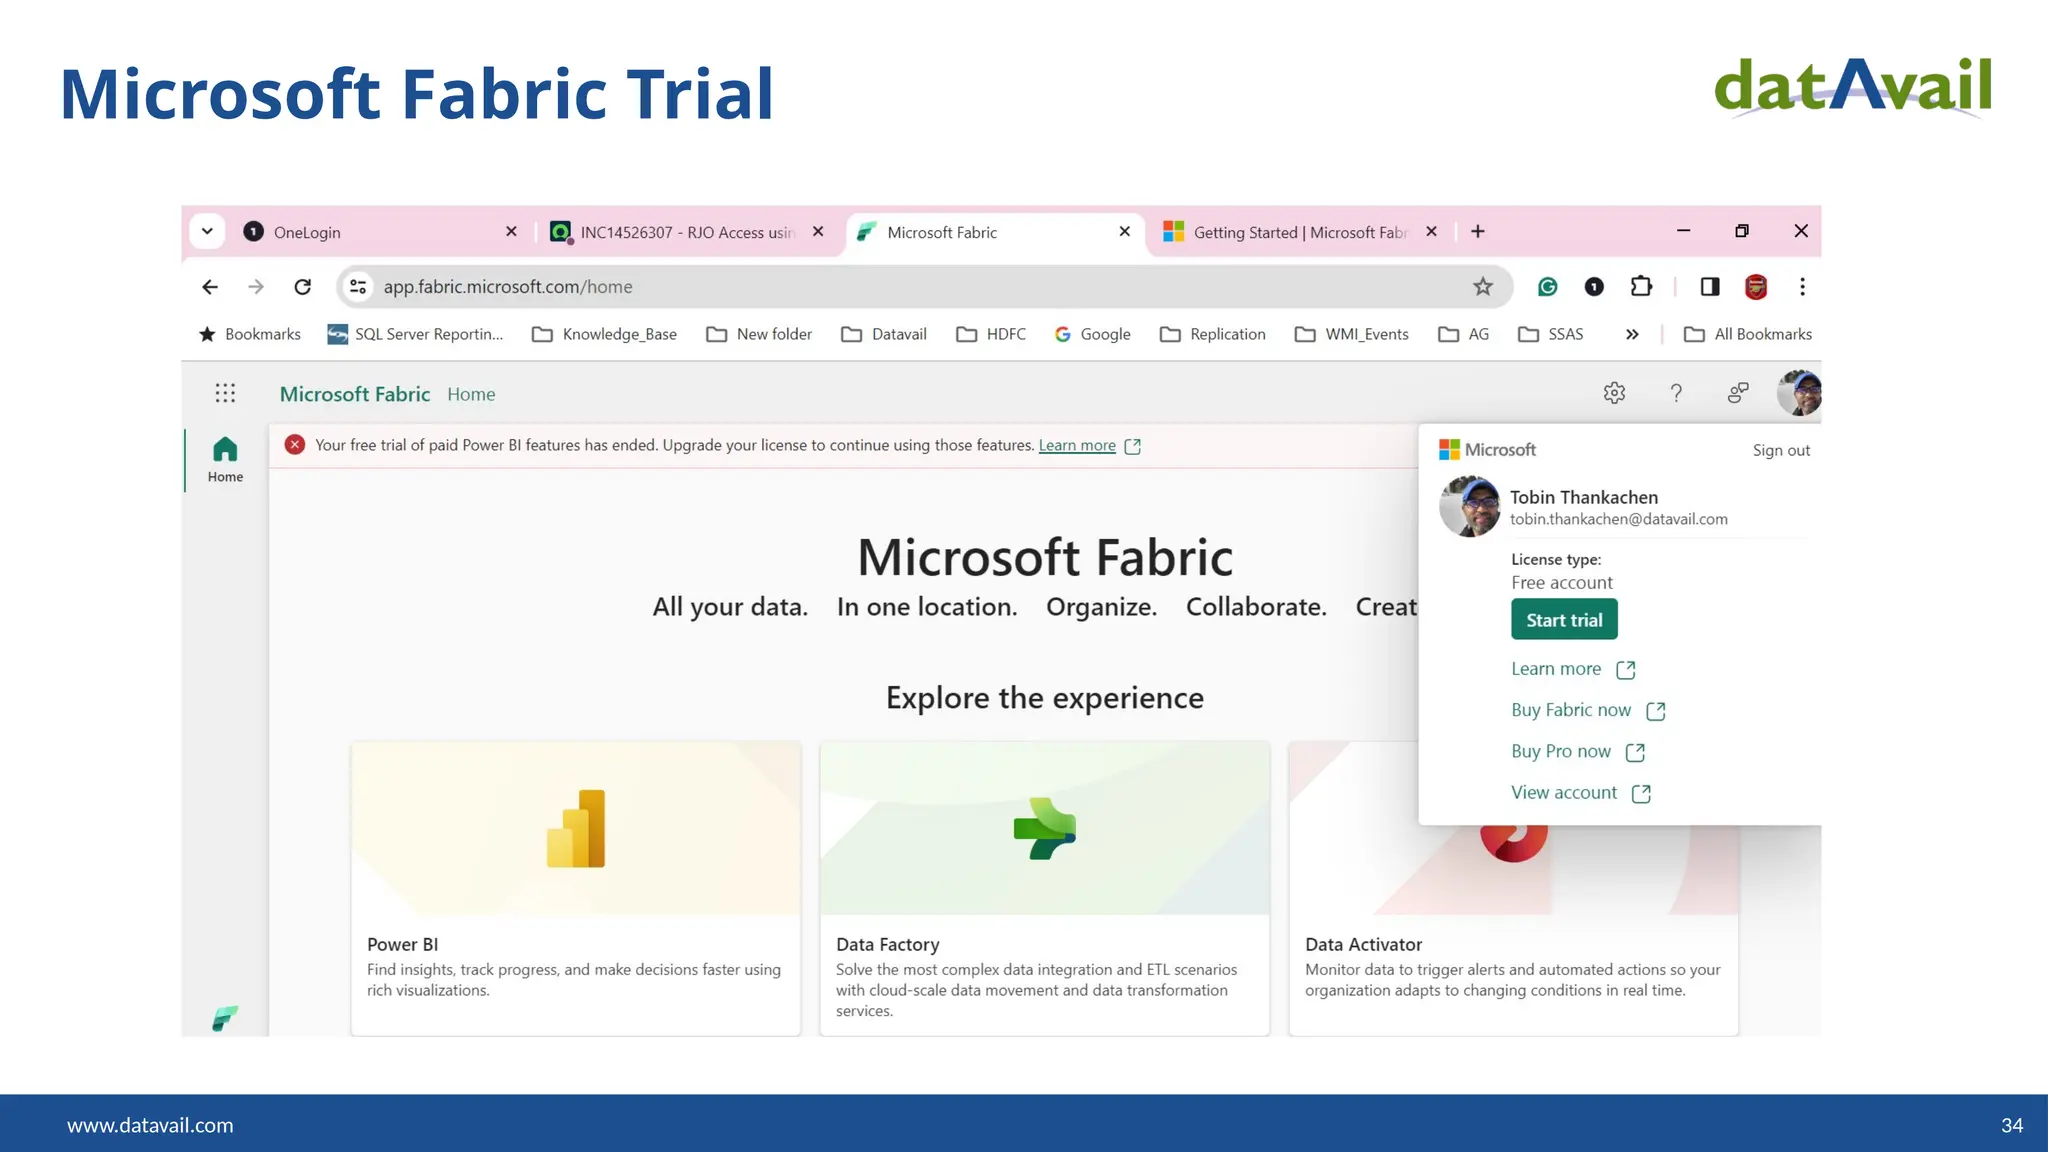Open Chrome's three-dot menu
Image resolution: width=2048 pixels, height=1152 pixels.
pos(1803,287)
